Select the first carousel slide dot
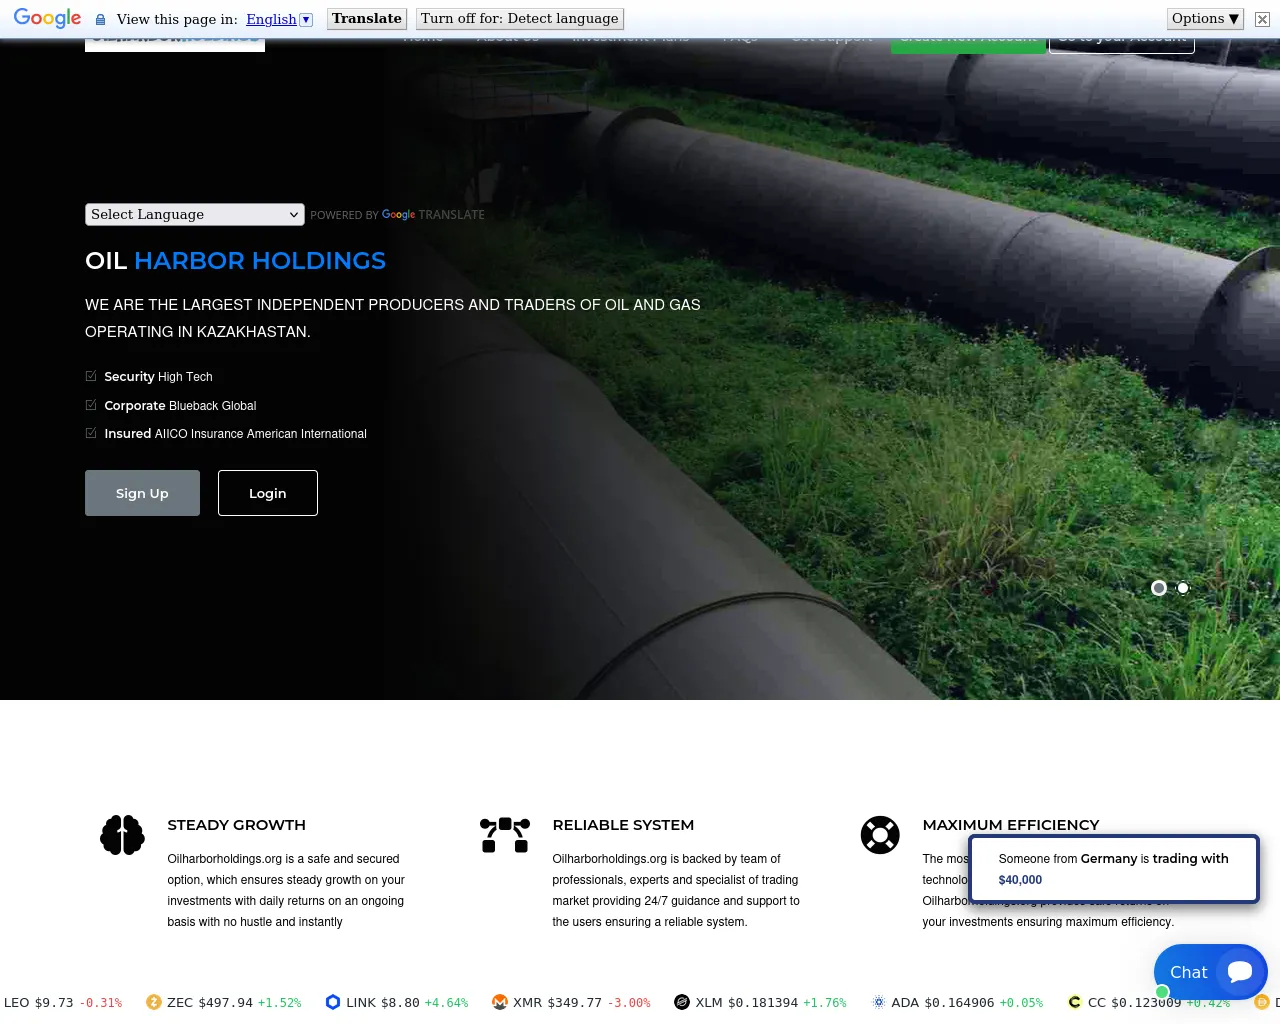Image resolution: width=1280 pixels, height=1024 pixels. [1159, 588]
